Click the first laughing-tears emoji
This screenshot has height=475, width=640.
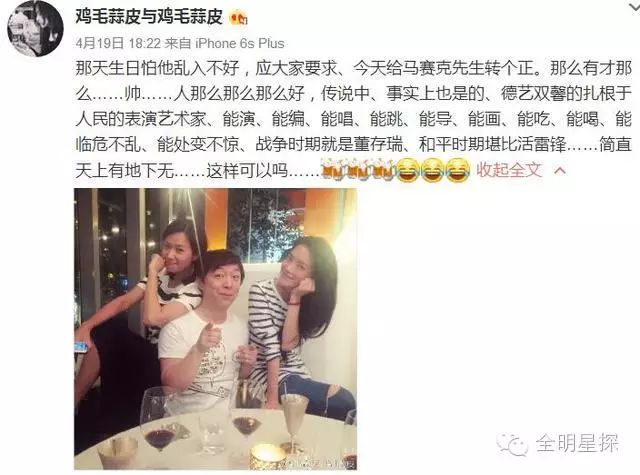point(407,170)
